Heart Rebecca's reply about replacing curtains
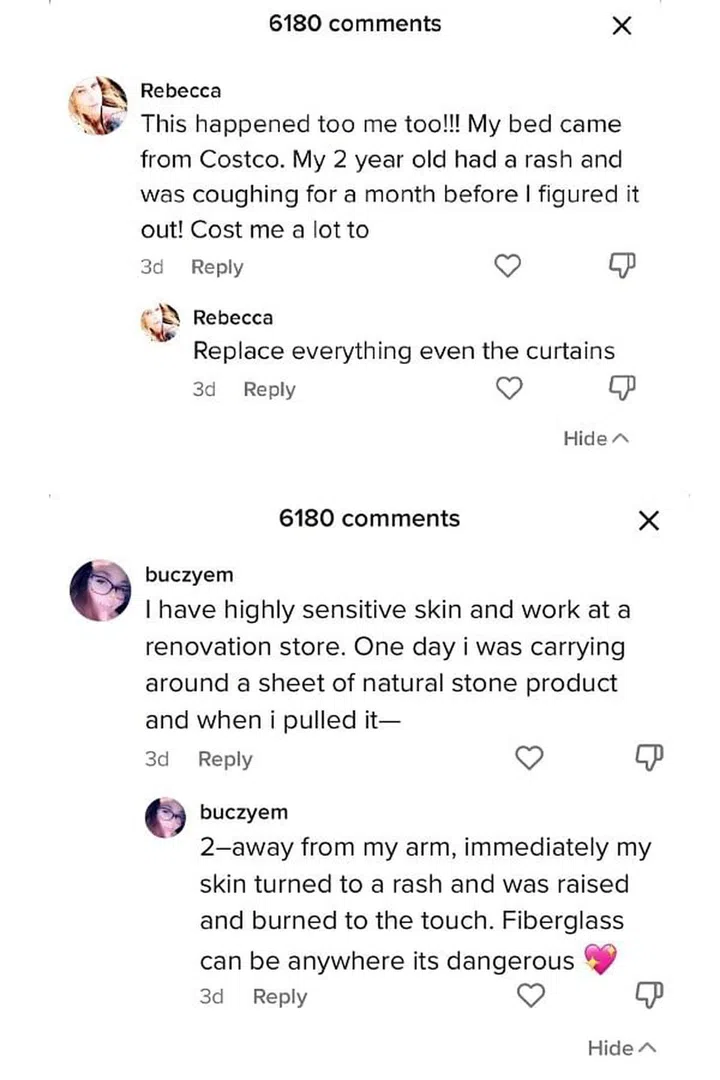 click(x=509, y=388)
